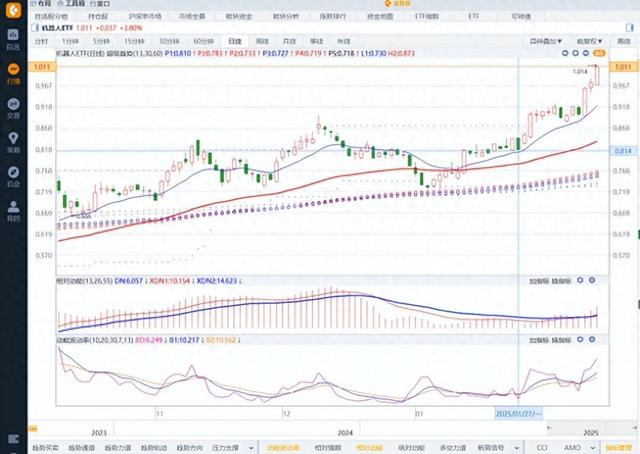This screenshot has width=640, height=454.
Task: Click 换指标 in 动能波动率 panel
Action: point(561,340)
